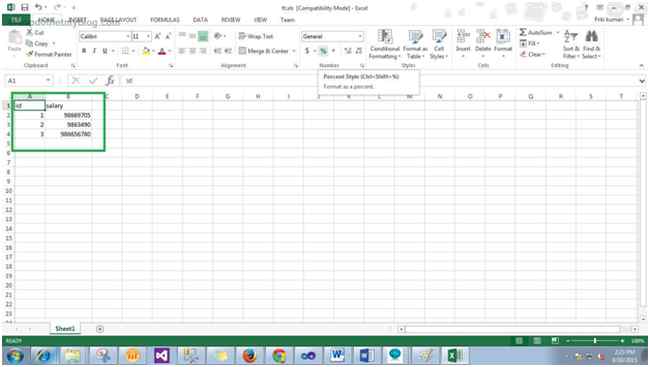650x367 pixels.
Task: Switch to the VIEW ribbon tab
Action: tap(260, 20)
